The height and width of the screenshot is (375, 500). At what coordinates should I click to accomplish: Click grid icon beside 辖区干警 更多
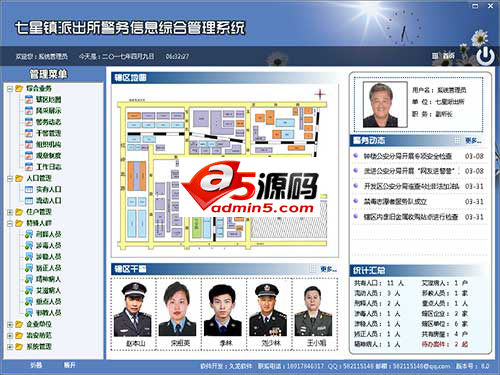pos(313,269)
